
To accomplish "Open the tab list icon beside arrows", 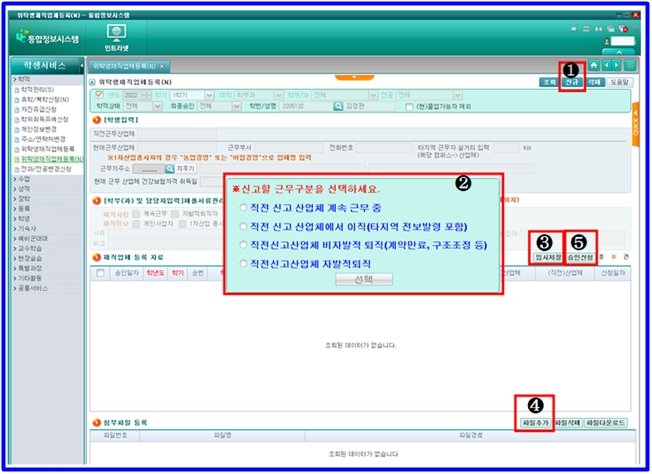I will click(630, 65).
